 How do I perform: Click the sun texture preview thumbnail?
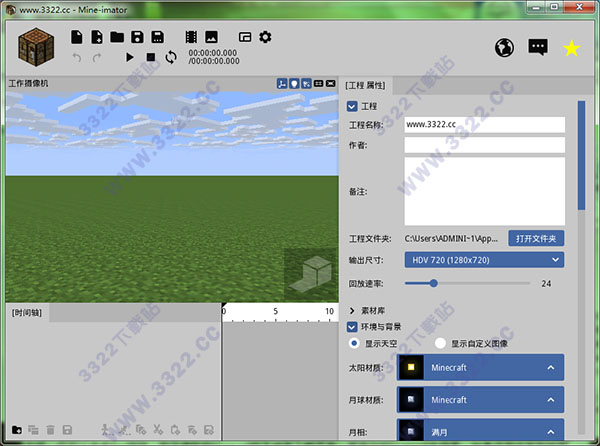pyautogui.click(x=411, y=367)
